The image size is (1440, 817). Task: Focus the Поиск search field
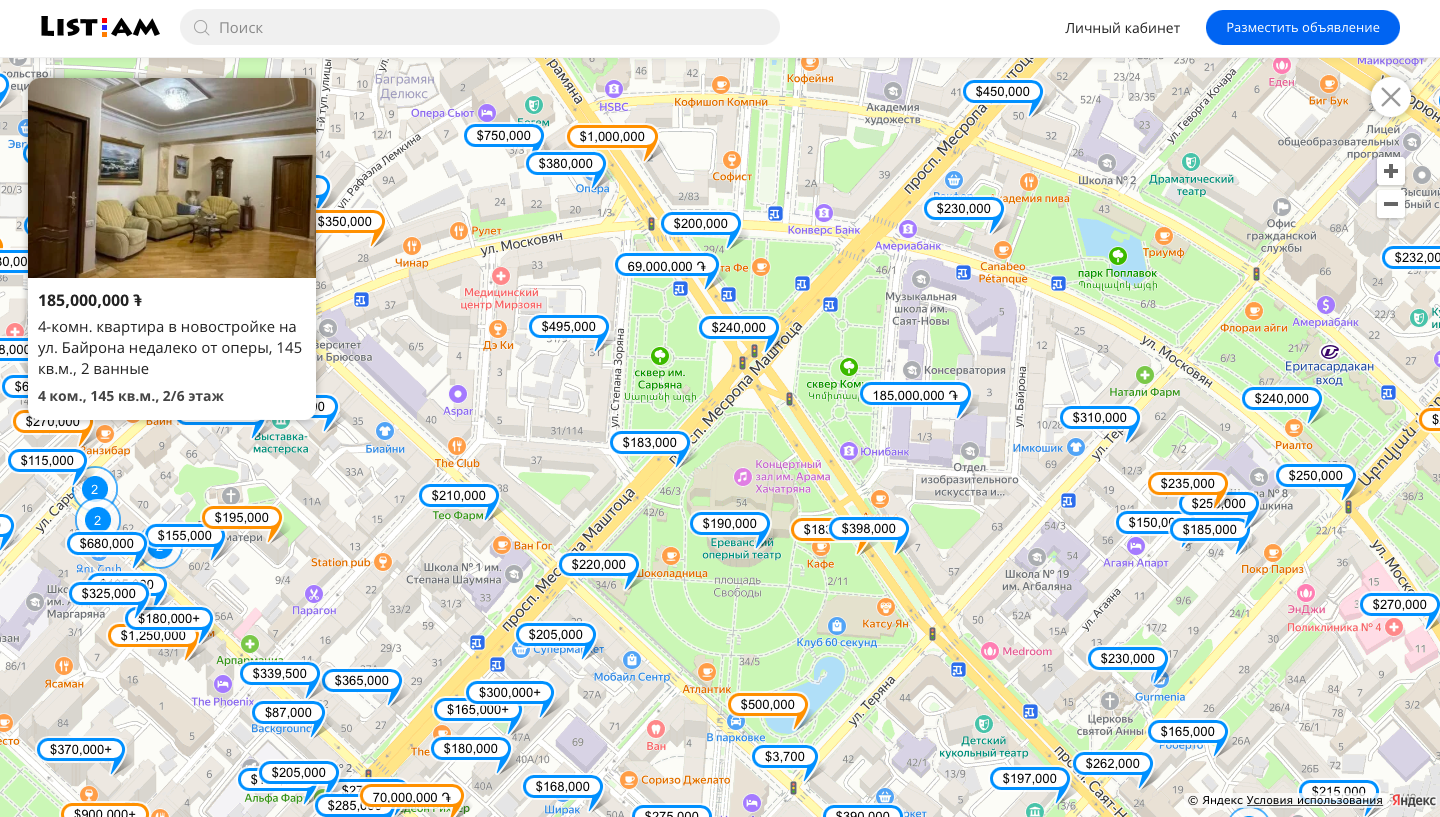click(480, 27)
